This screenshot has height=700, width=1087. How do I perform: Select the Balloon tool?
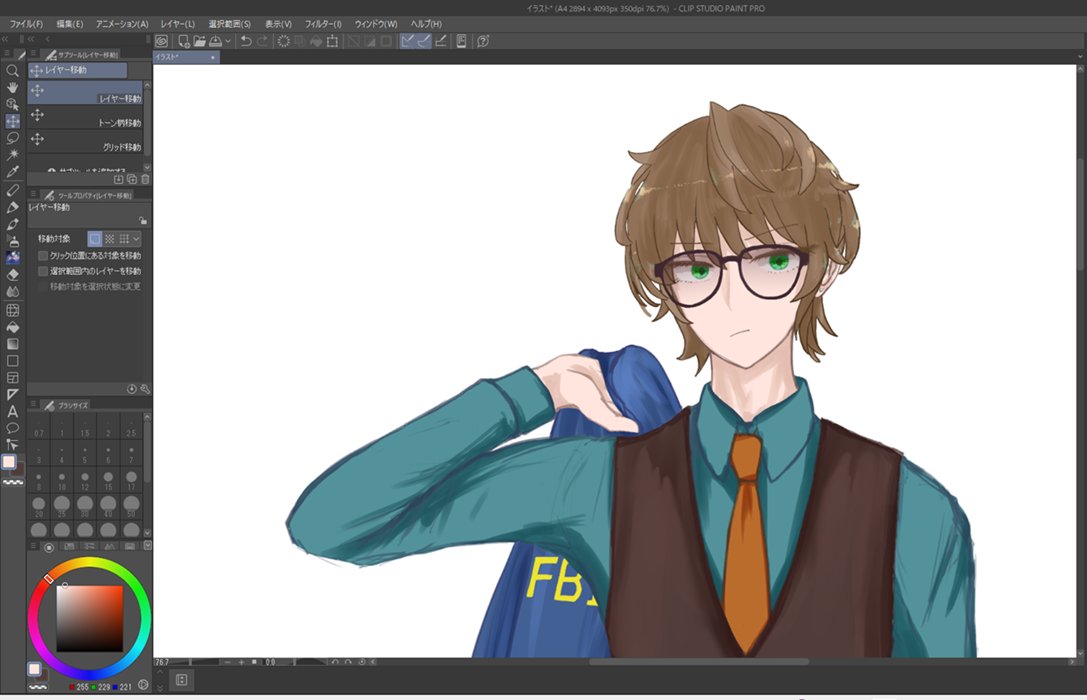tap(12, 428)
